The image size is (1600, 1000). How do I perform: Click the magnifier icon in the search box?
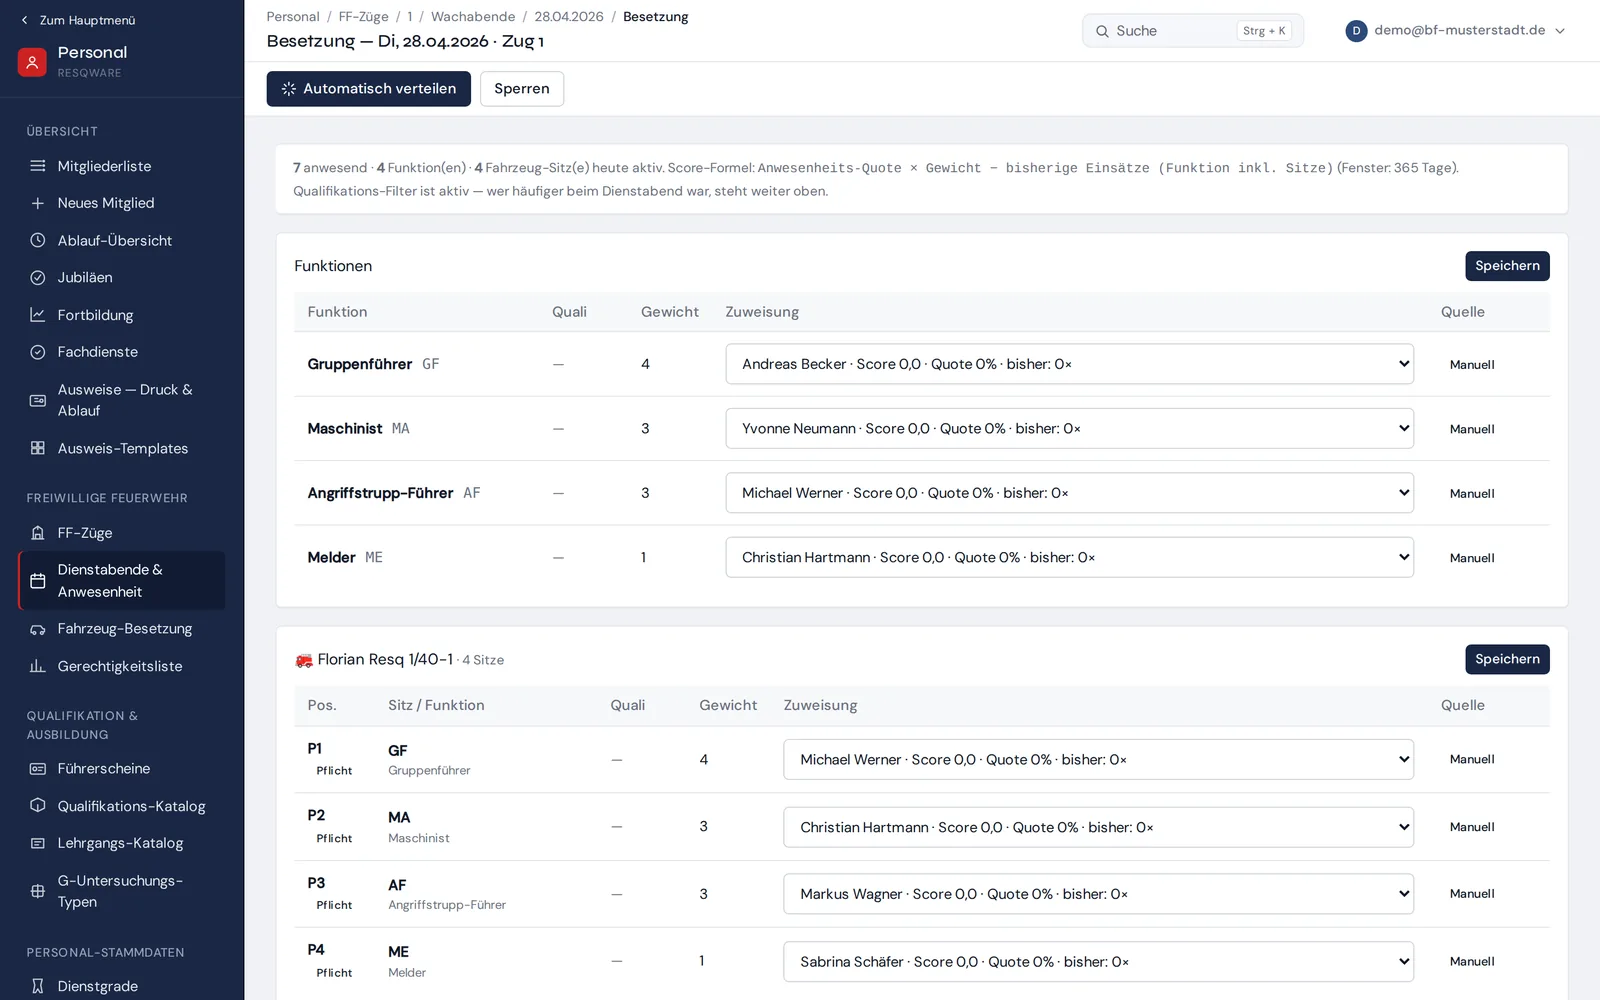click(1102, 31)
